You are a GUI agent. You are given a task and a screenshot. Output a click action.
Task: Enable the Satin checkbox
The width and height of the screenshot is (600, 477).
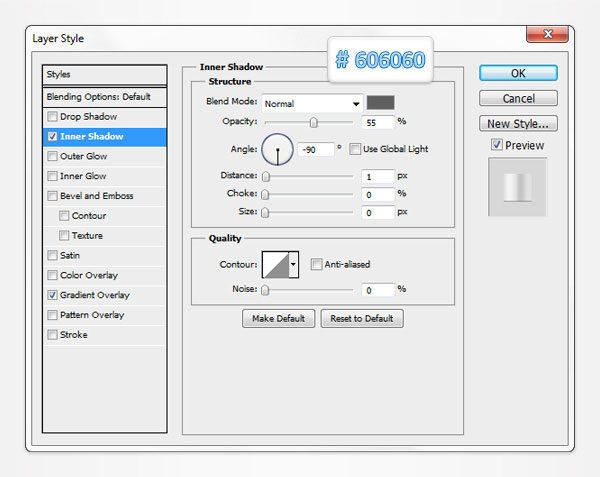coord(52,255)
